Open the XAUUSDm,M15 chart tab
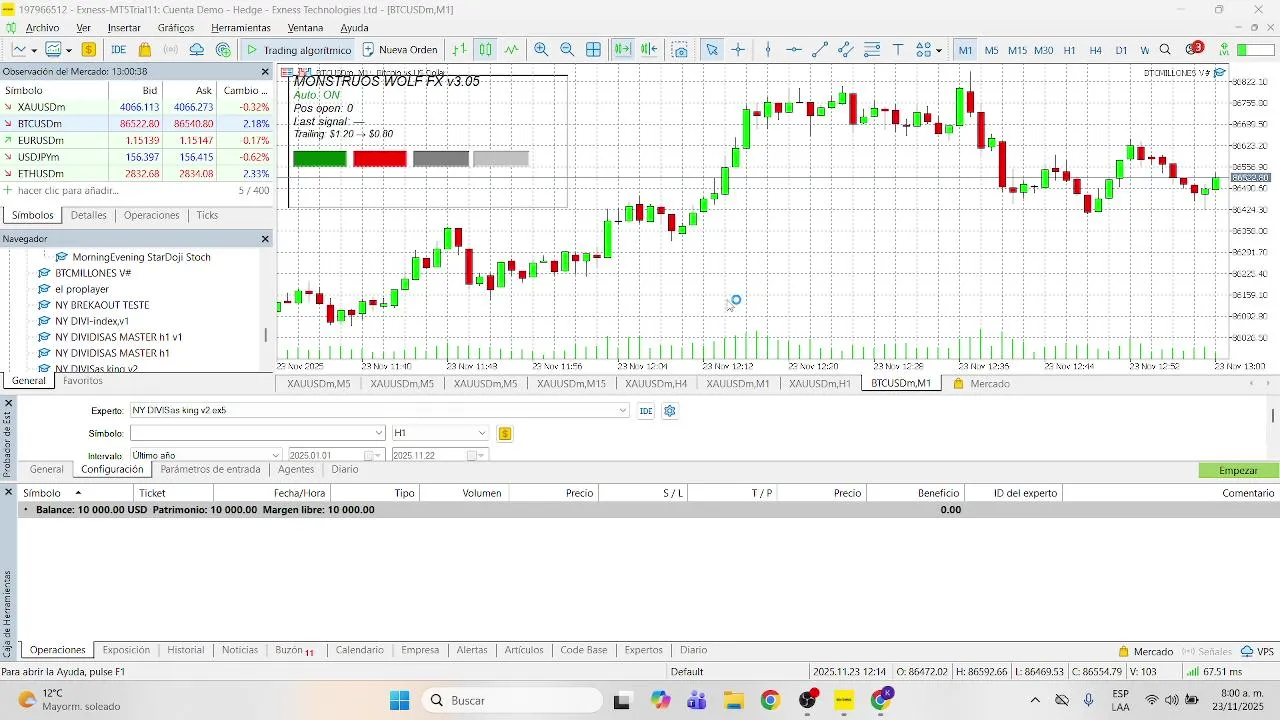 pyautogui.click(x=571, y=383)
